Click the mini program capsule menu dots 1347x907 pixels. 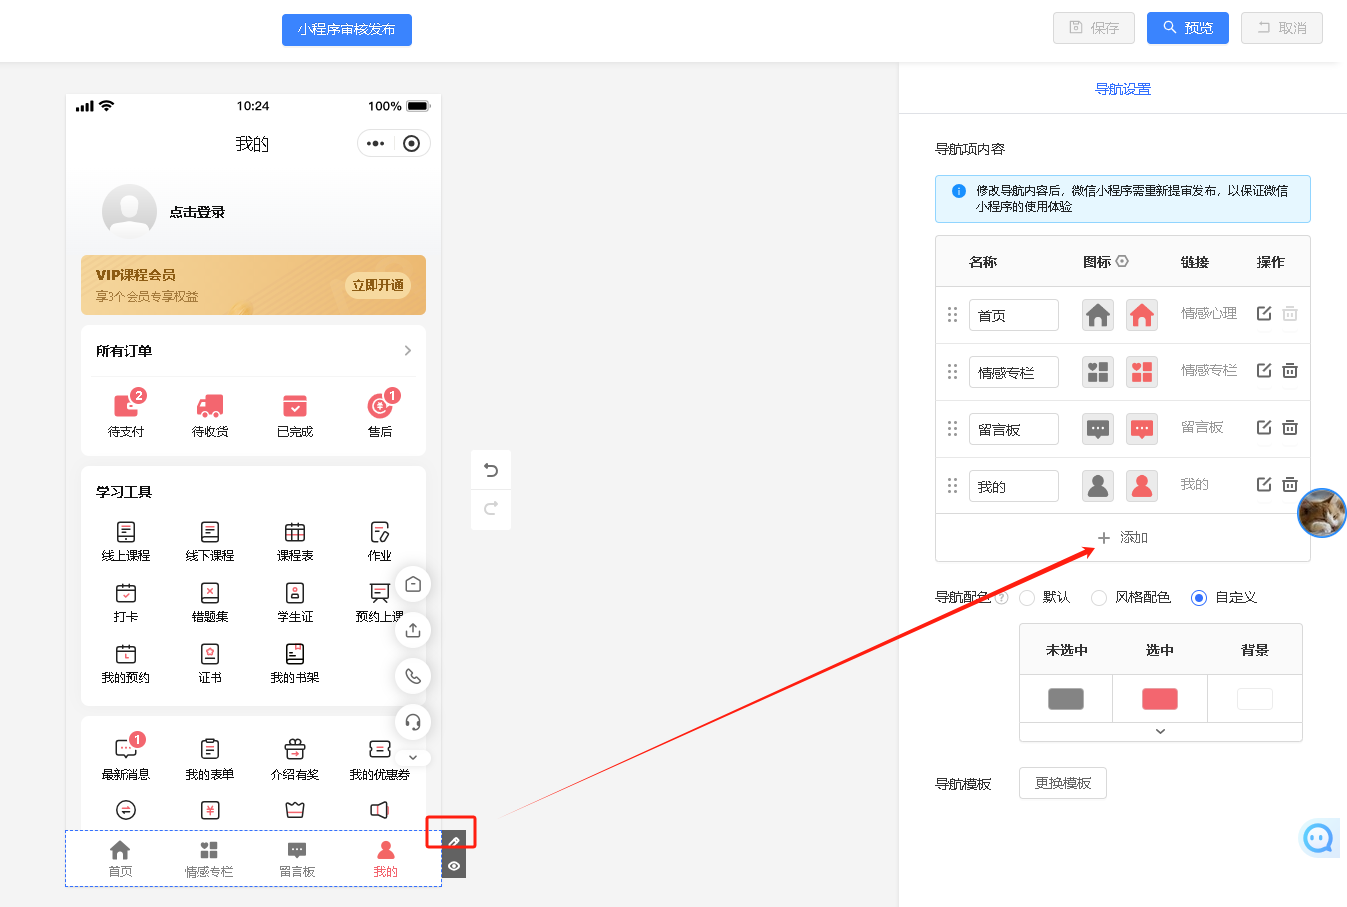(x=376, y=144)
